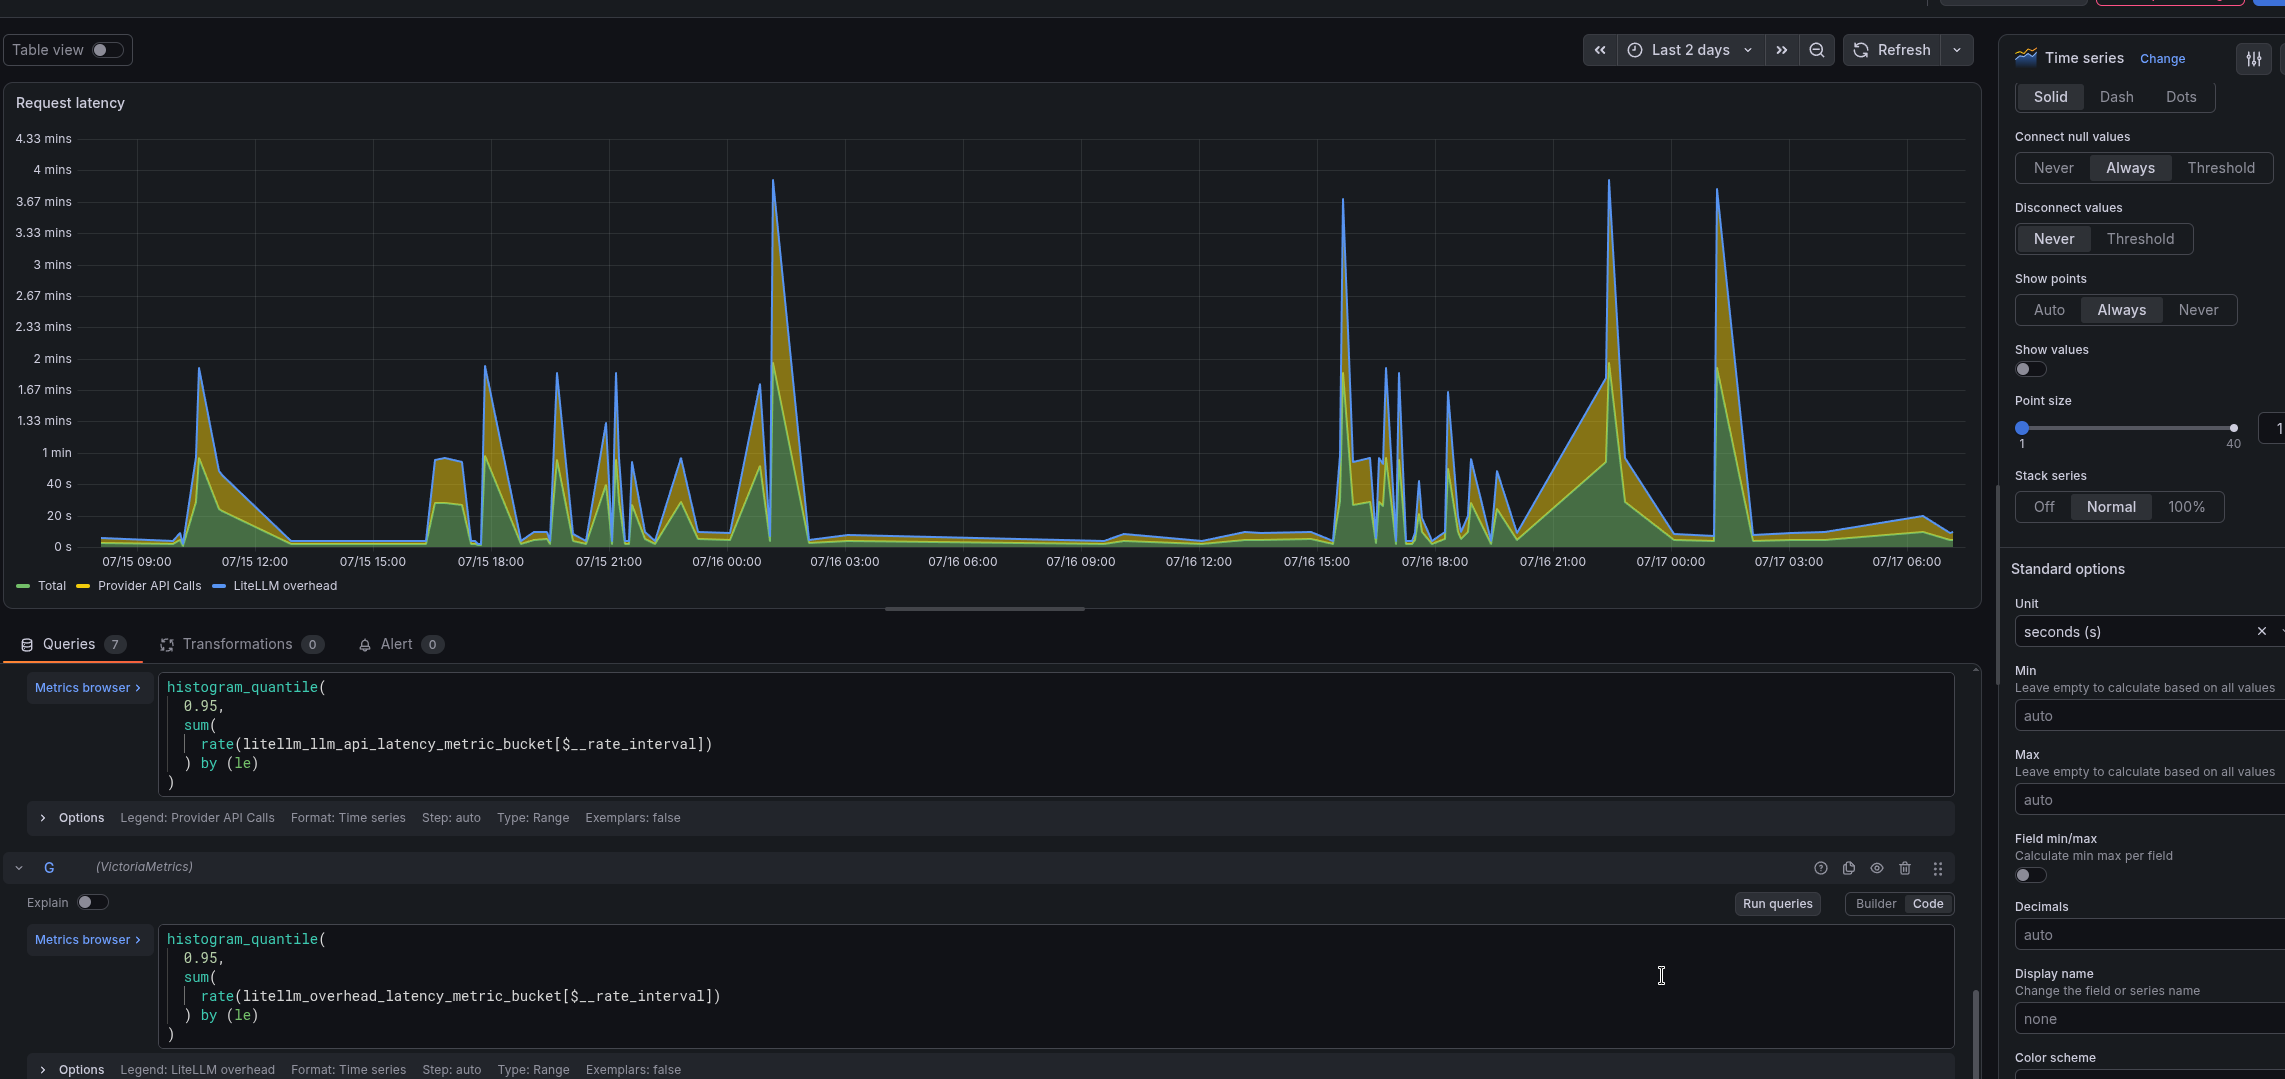The image size is (2285, 1079).
Task: Select Dots line style
Action: coord(2181,97)
